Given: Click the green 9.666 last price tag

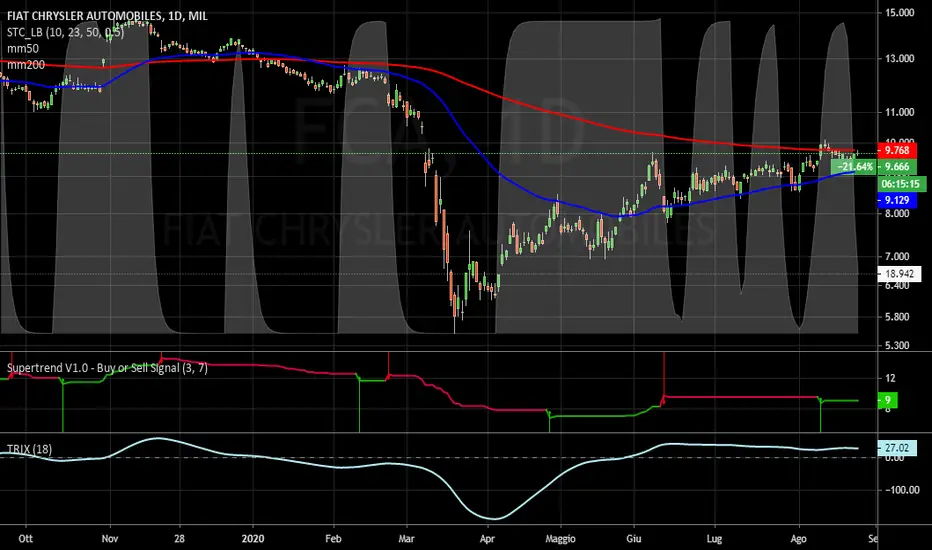Looking at the screenshot, I should (897, 166).
